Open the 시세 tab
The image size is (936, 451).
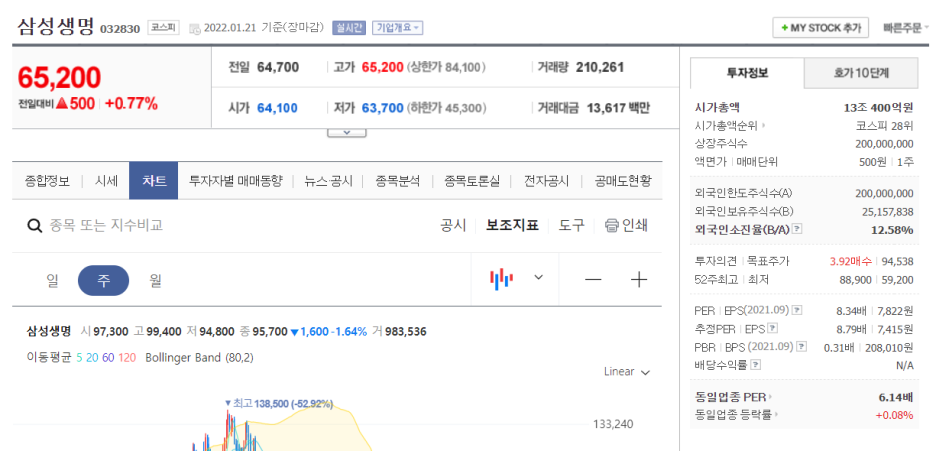tap(106, 181)
